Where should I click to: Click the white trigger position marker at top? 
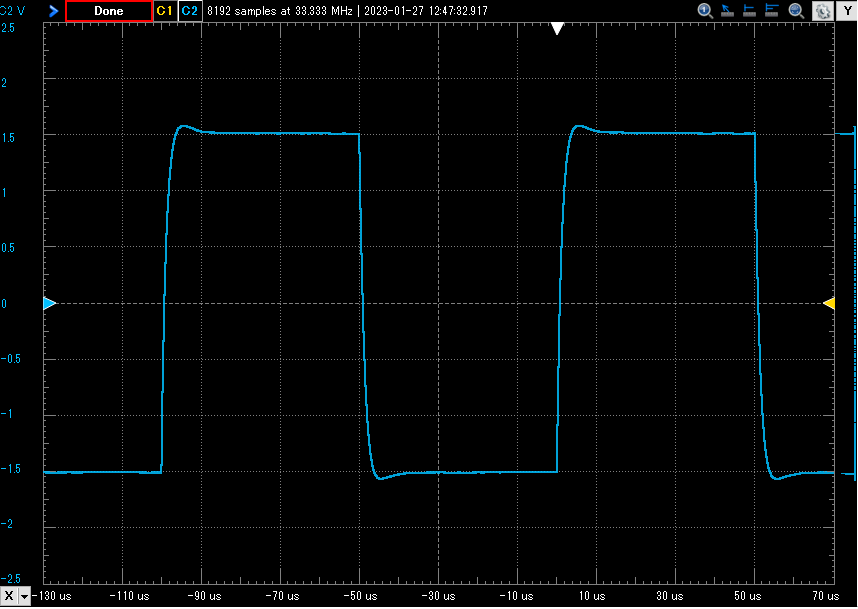tap(557, 28)
